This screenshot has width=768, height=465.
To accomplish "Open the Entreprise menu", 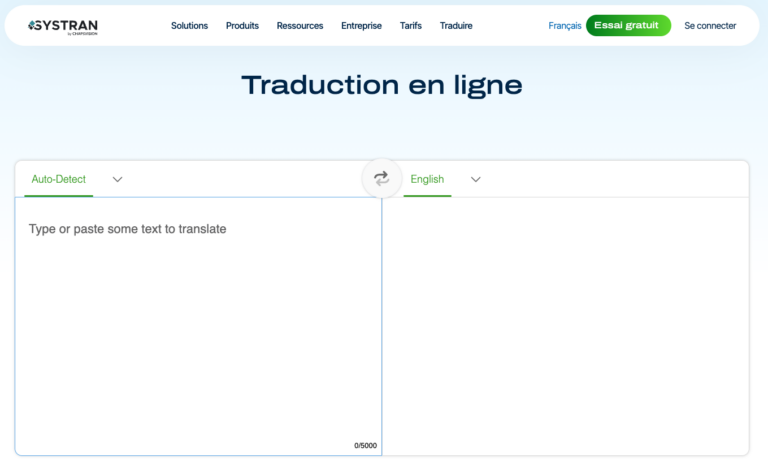I will click(x=361, y=26).
